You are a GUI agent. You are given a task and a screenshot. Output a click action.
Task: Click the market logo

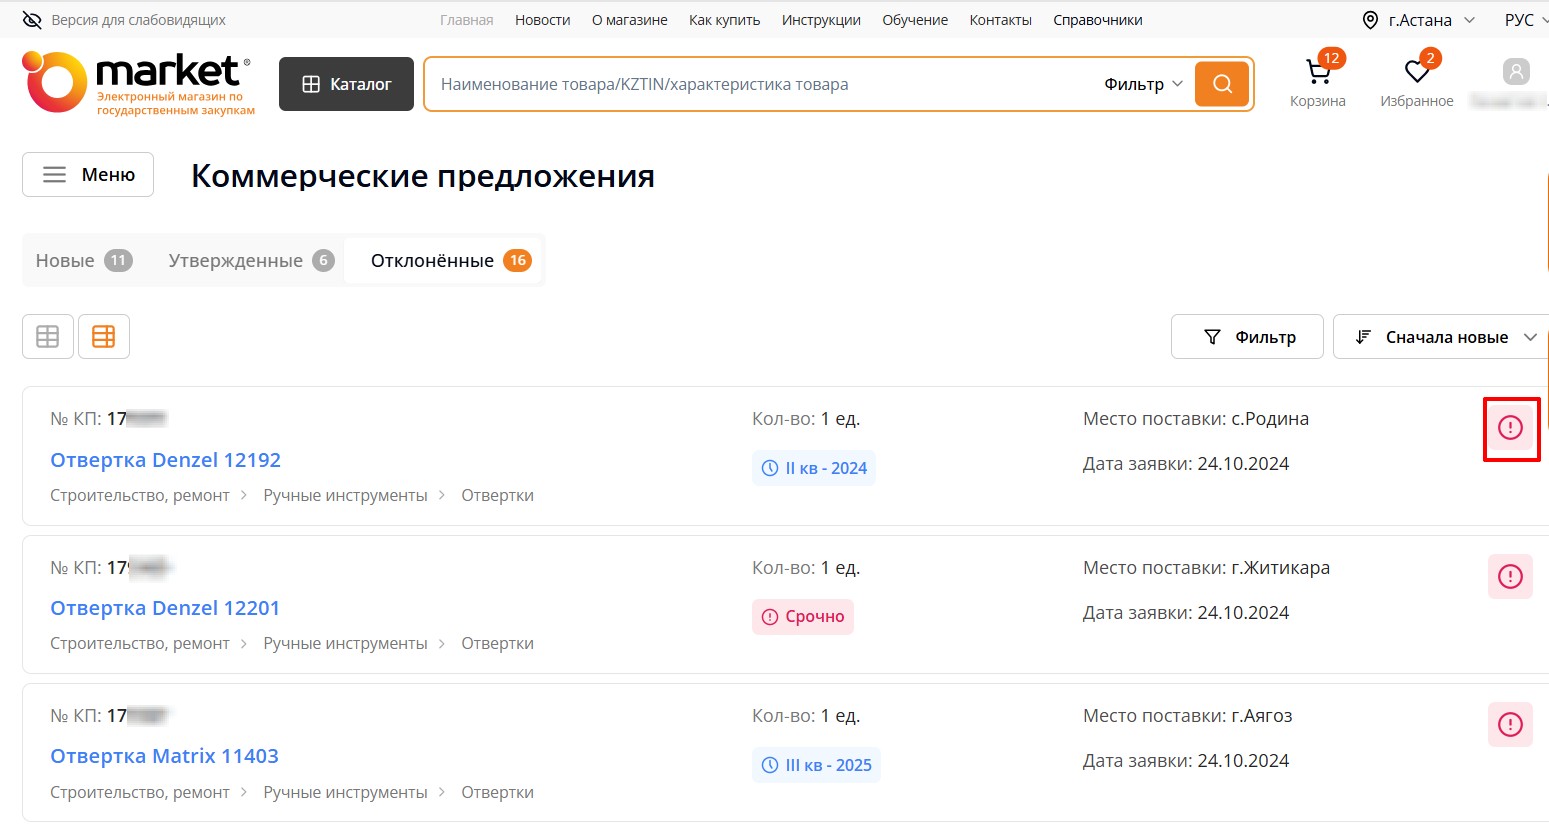click(138, 83)
